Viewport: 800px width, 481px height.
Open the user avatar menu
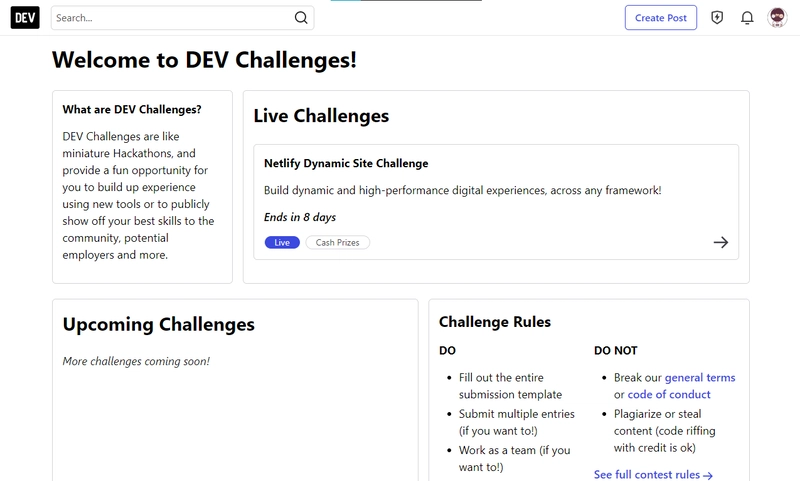coord(777,18)
